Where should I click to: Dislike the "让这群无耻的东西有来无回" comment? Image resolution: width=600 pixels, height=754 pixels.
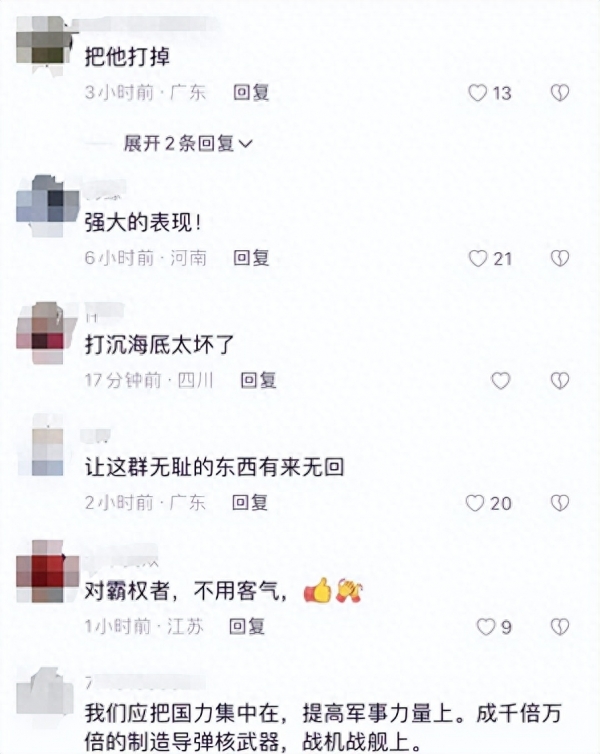[560, 503]
